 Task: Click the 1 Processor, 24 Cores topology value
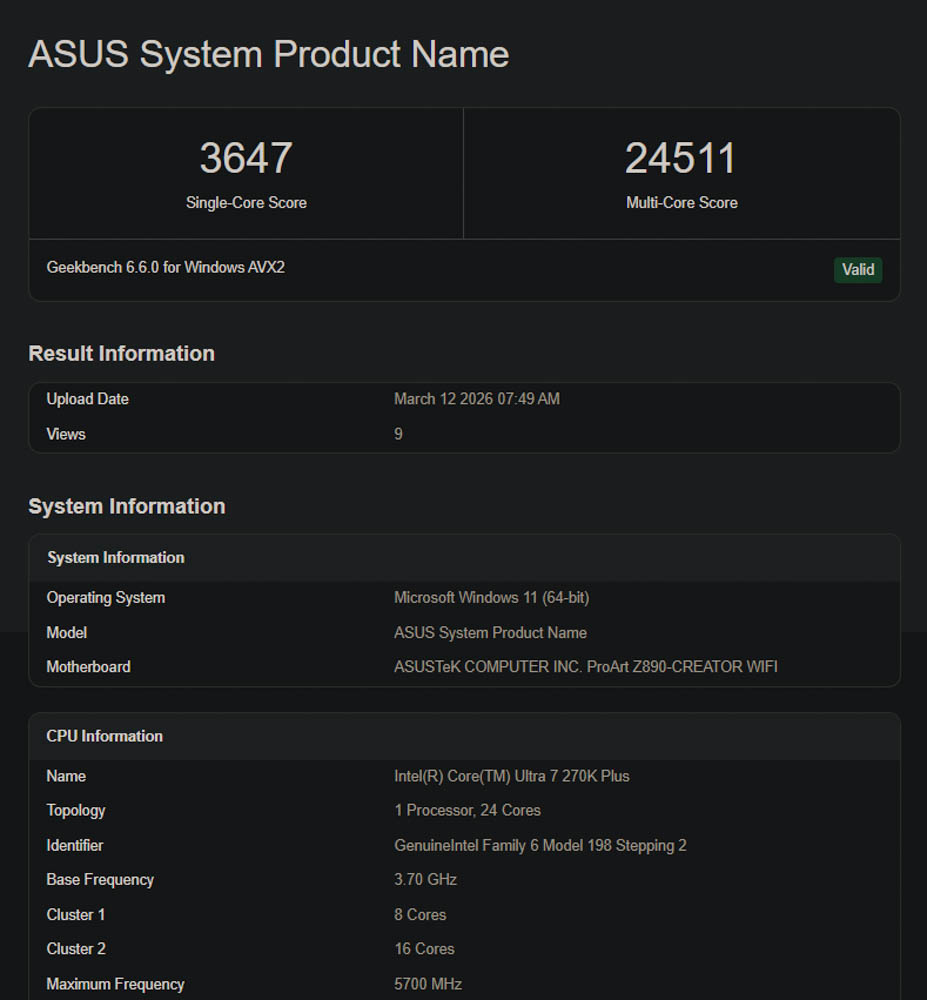(467, 811)
